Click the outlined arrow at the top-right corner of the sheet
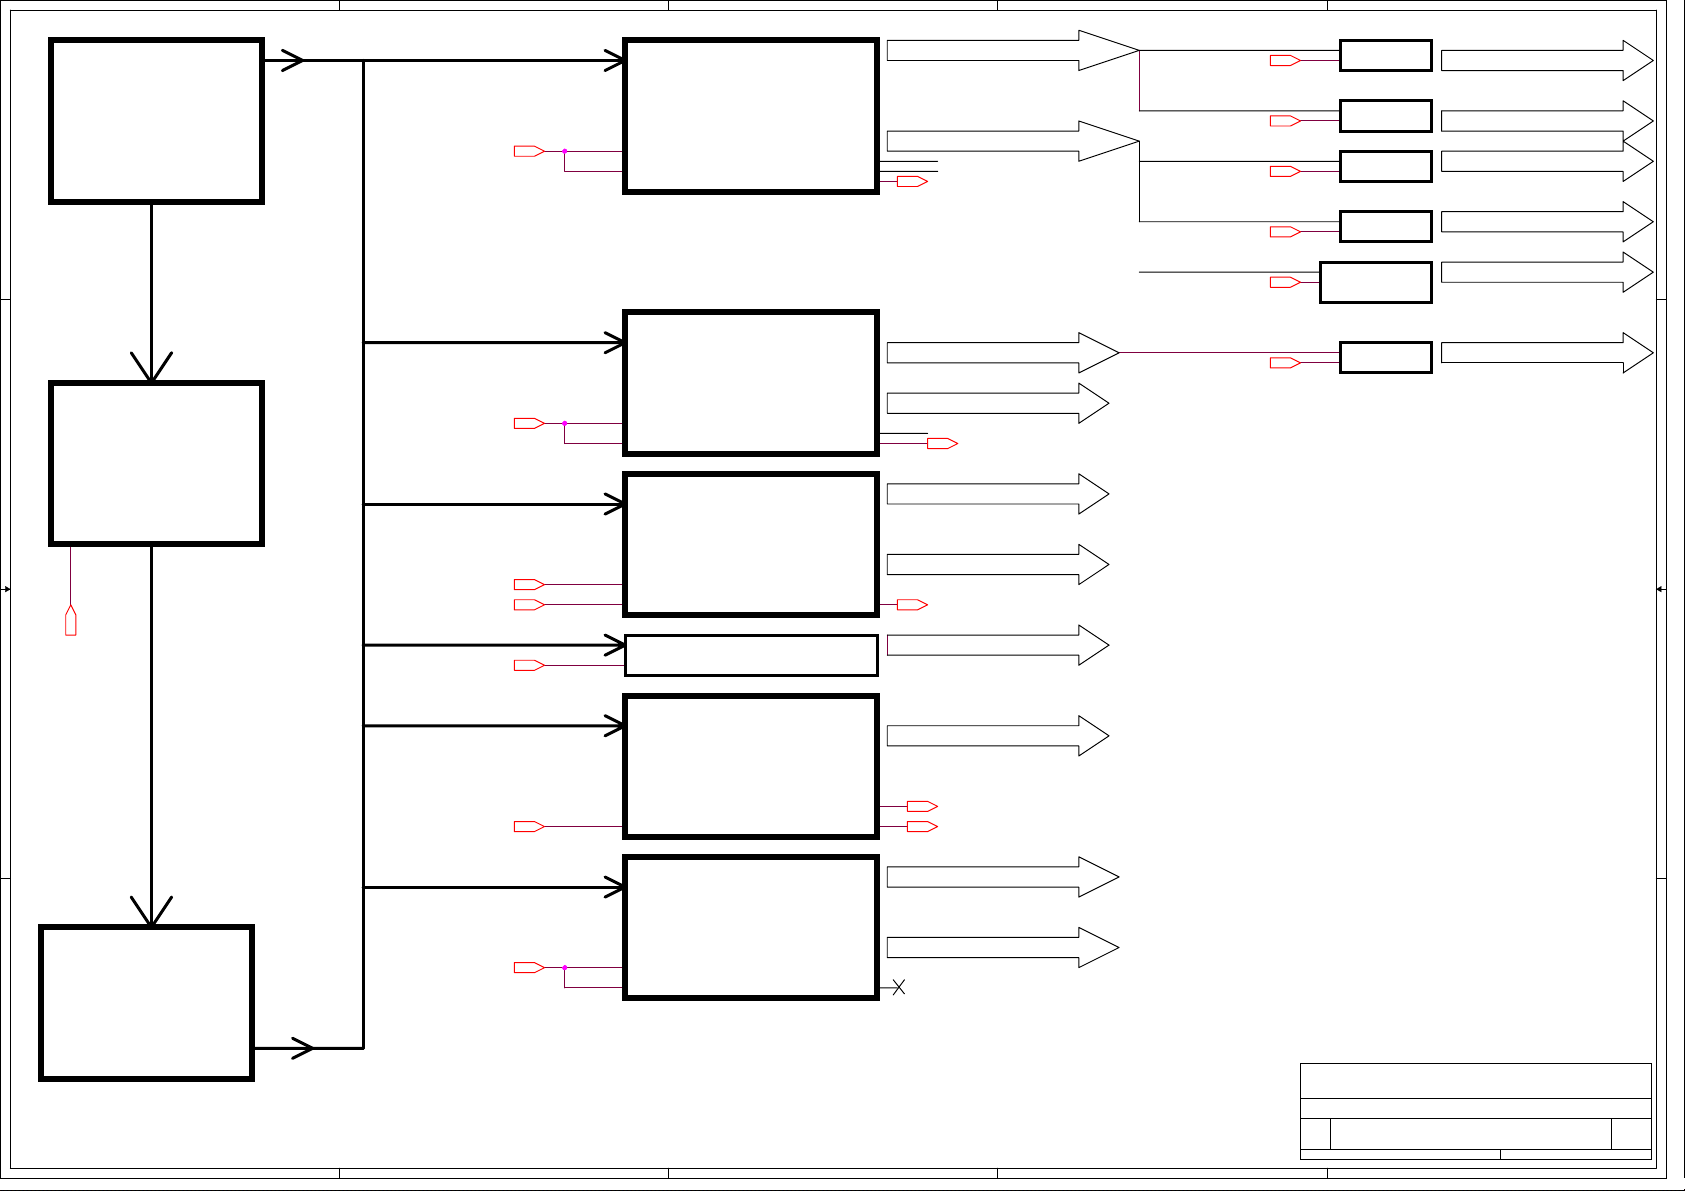The image size is (1685, 1191). [x=1547, y=60]
